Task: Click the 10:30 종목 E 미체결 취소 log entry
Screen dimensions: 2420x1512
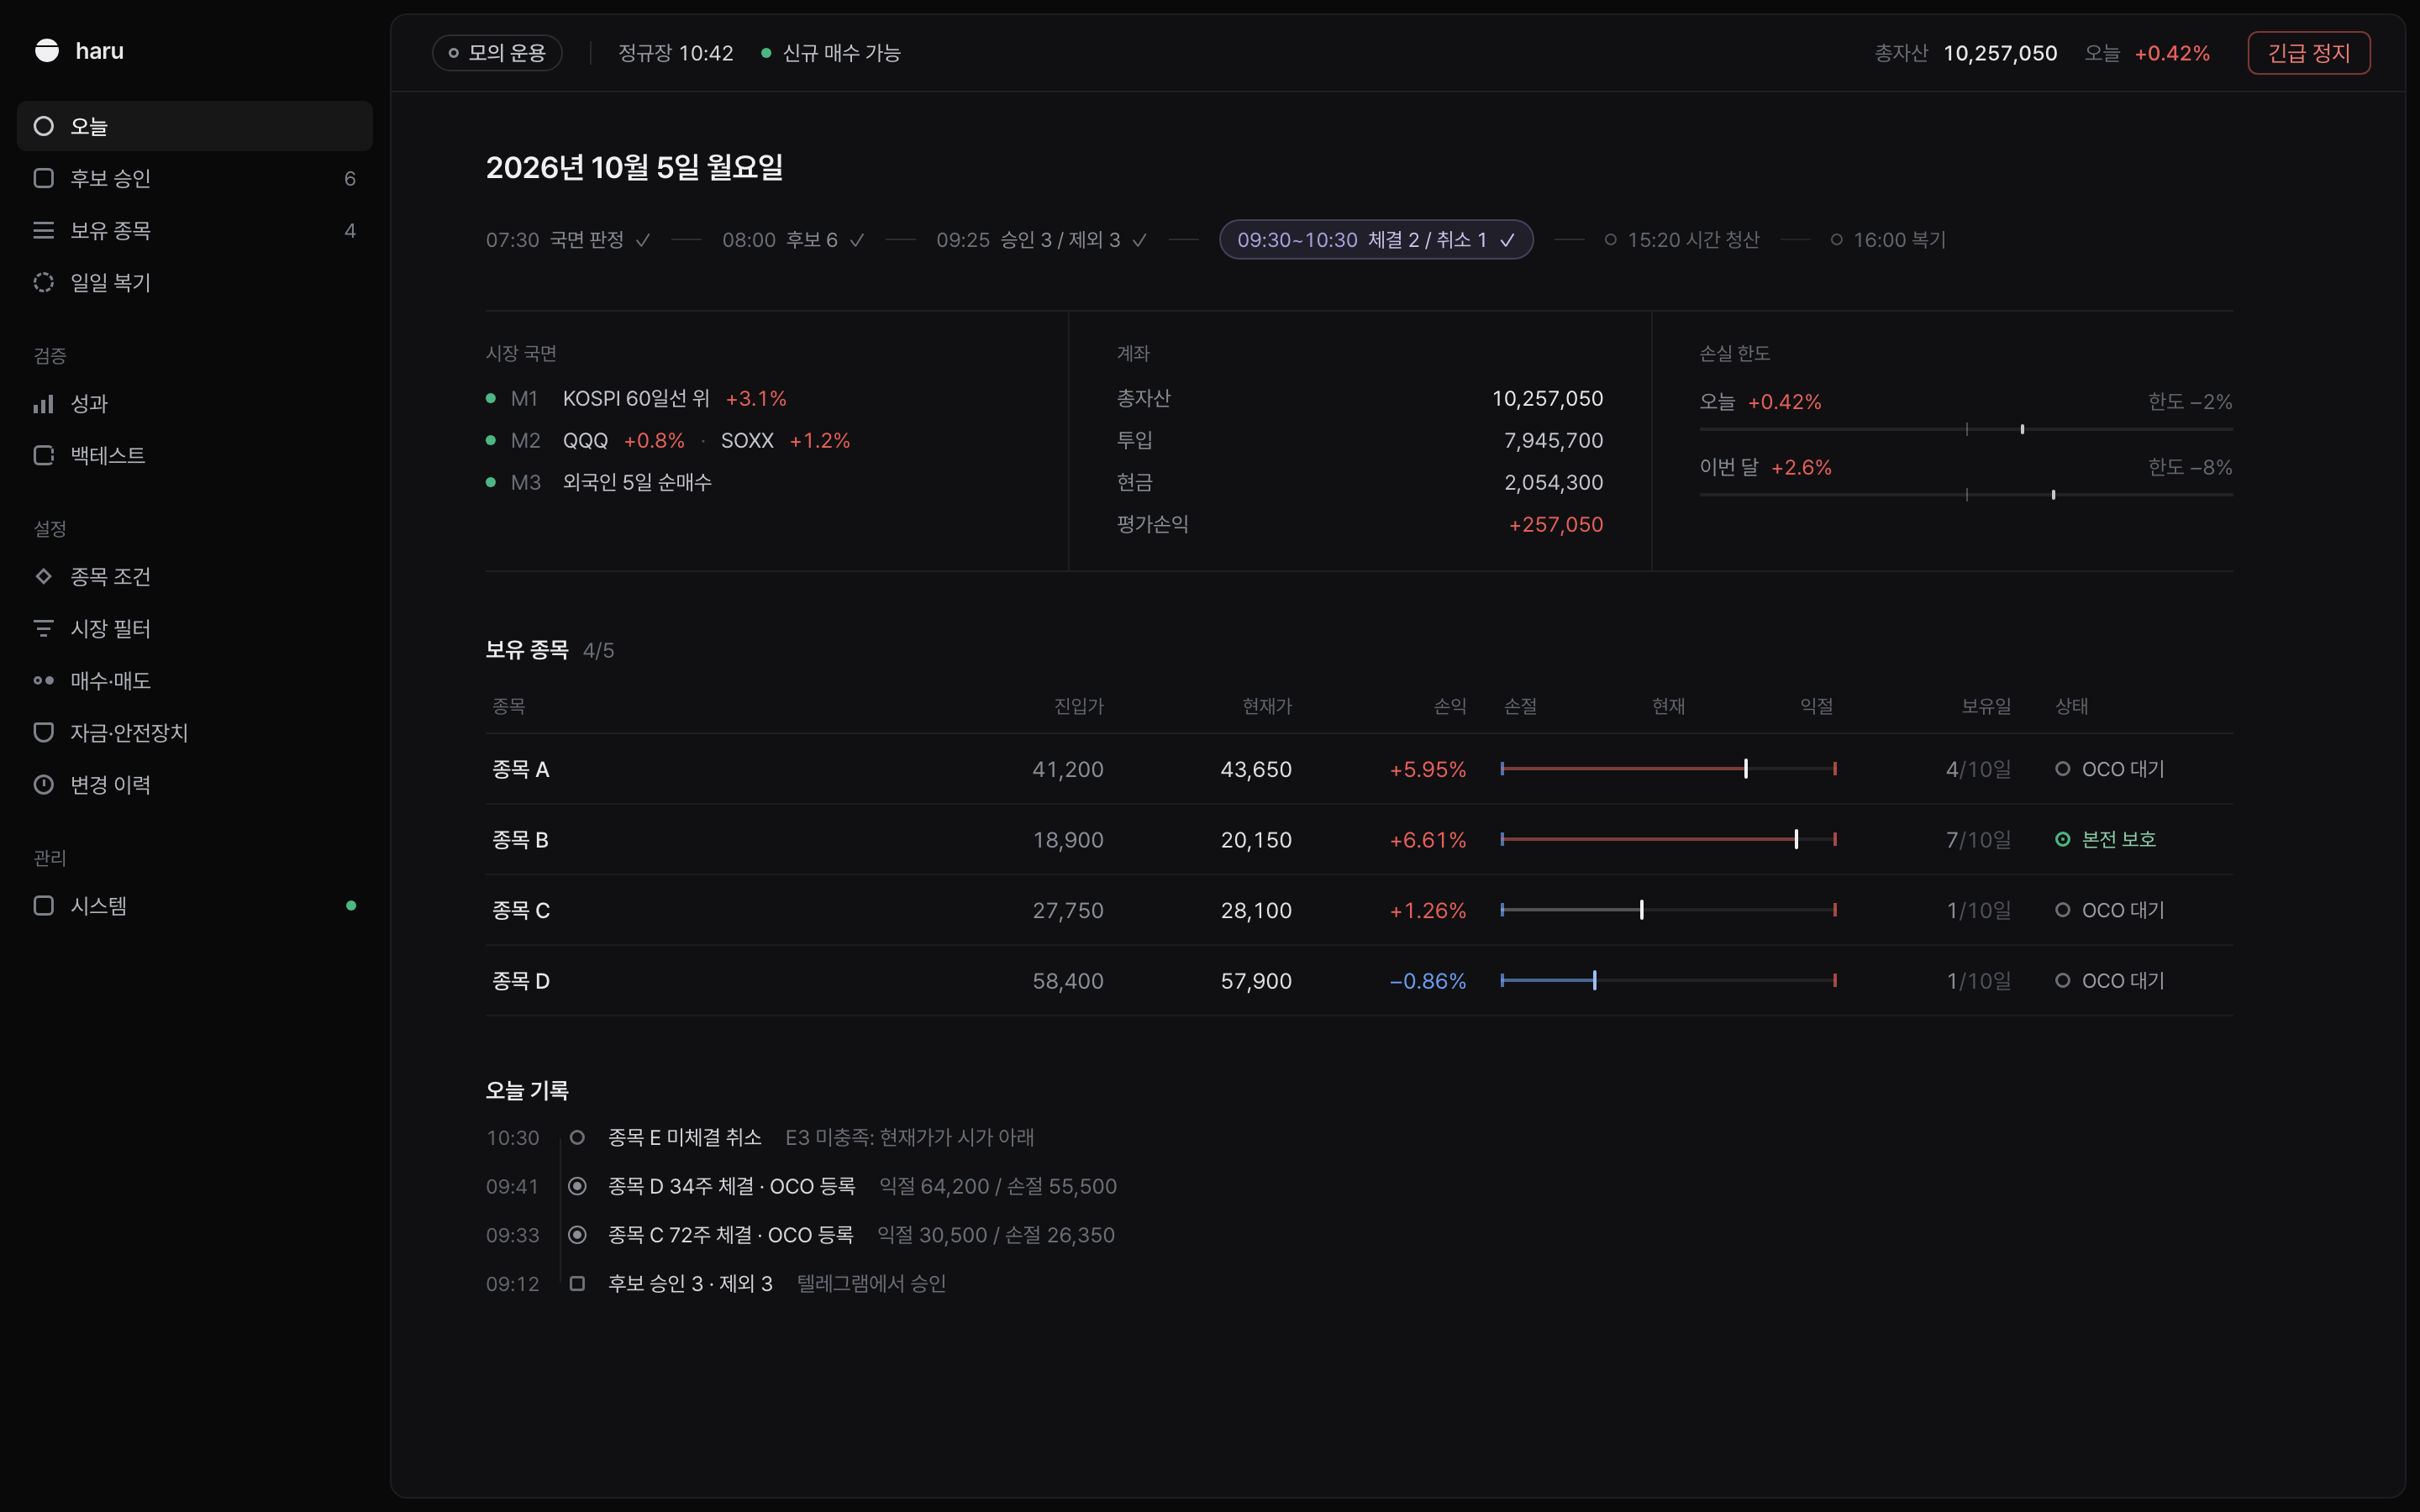Action: [760, 1138]
